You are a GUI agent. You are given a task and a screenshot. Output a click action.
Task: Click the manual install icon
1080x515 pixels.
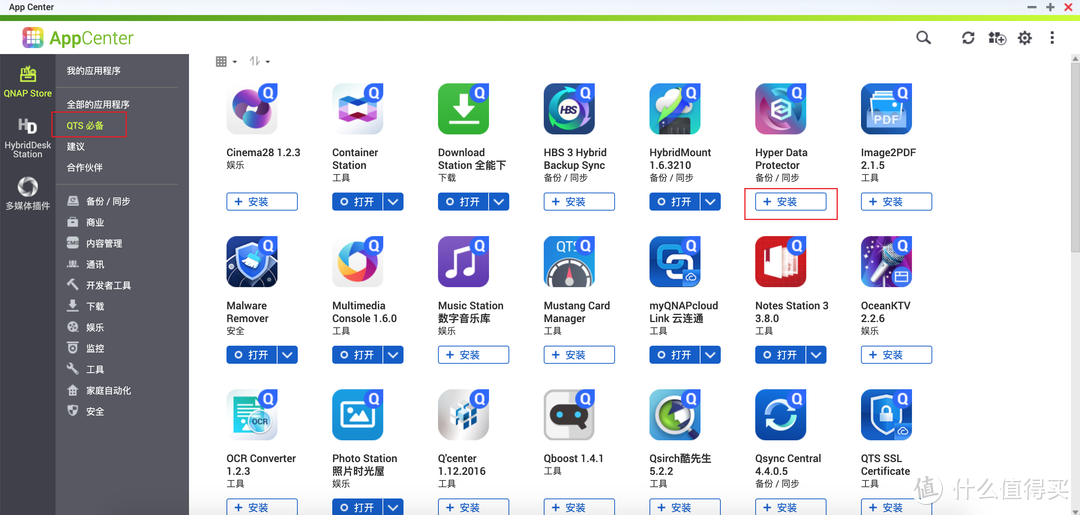(x=997, y=38)
